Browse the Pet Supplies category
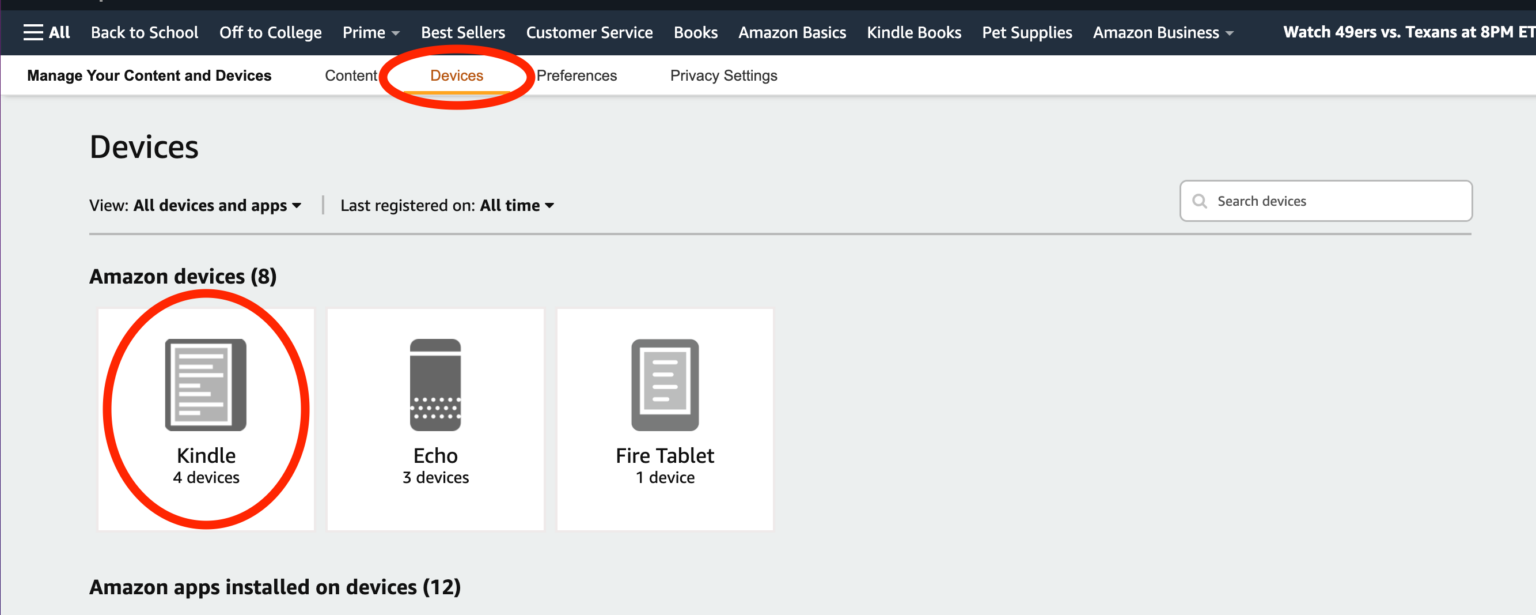The height and width of the screenshot is (615, 1536). pyautogui.click(x=1026, y=31)
